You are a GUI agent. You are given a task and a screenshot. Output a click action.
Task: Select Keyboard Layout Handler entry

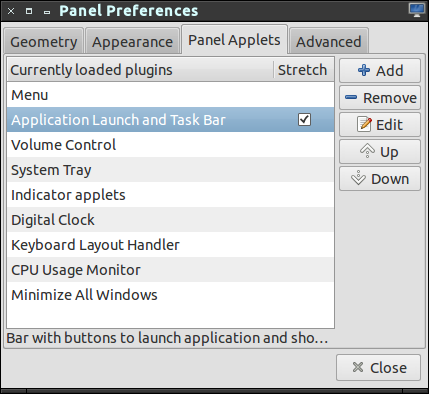click(170, 245)
